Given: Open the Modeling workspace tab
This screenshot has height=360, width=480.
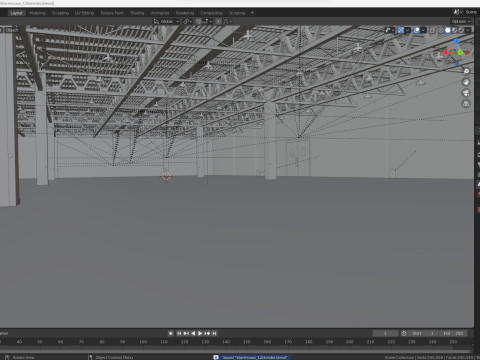Looking at the screenshot, I should point(37,13).
